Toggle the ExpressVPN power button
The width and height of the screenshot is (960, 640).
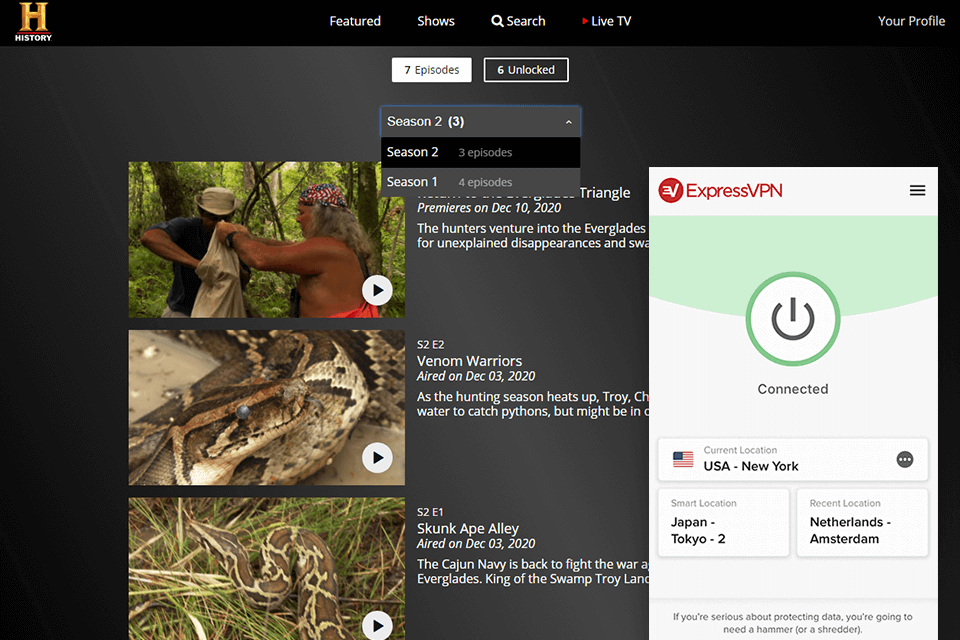793,319
